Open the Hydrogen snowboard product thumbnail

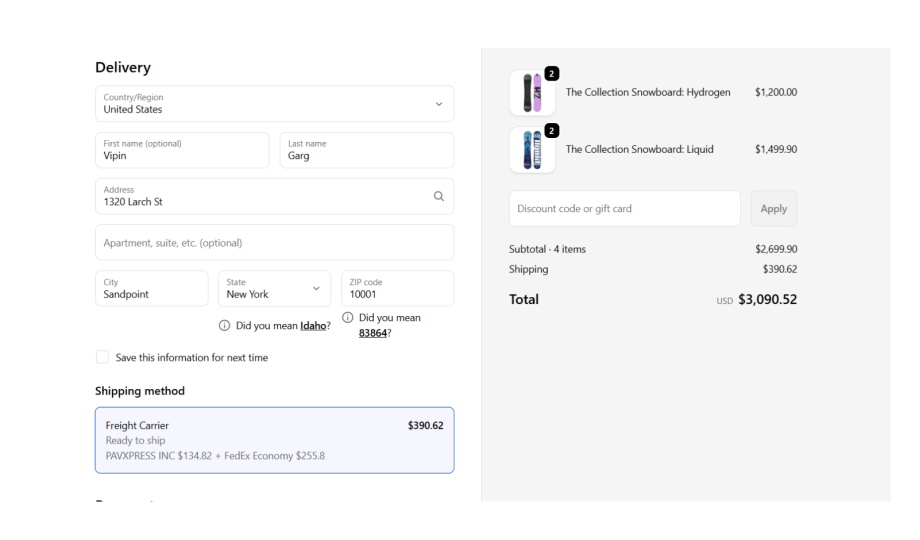click(x=532, y=93)
